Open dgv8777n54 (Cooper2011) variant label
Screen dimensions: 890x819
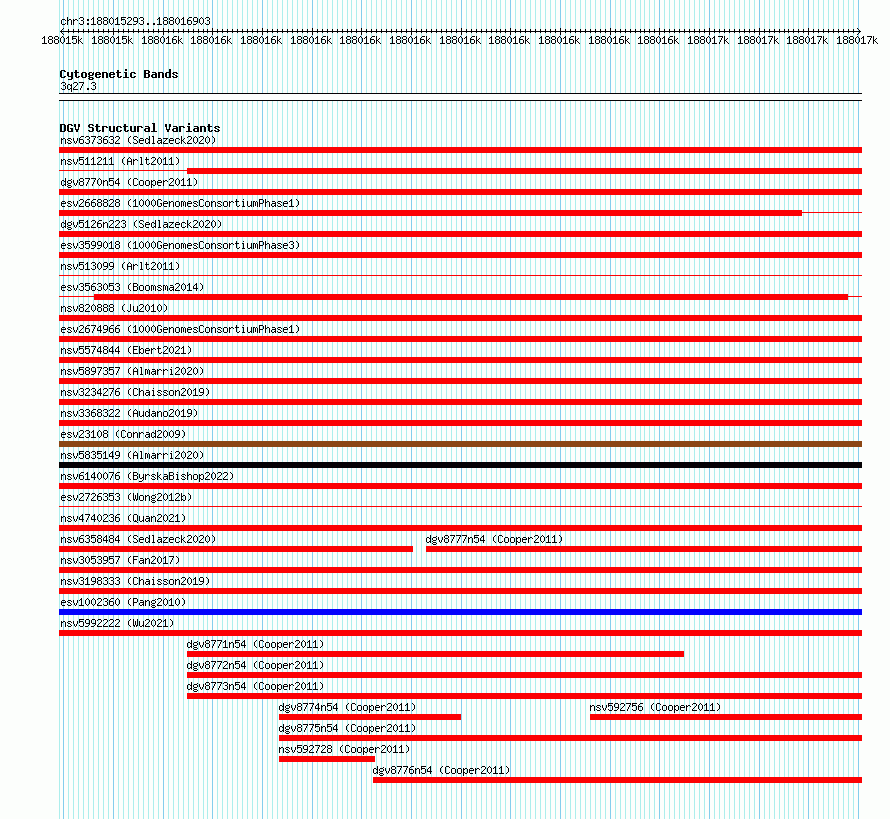pyautogui.click(x=494, y=539)
